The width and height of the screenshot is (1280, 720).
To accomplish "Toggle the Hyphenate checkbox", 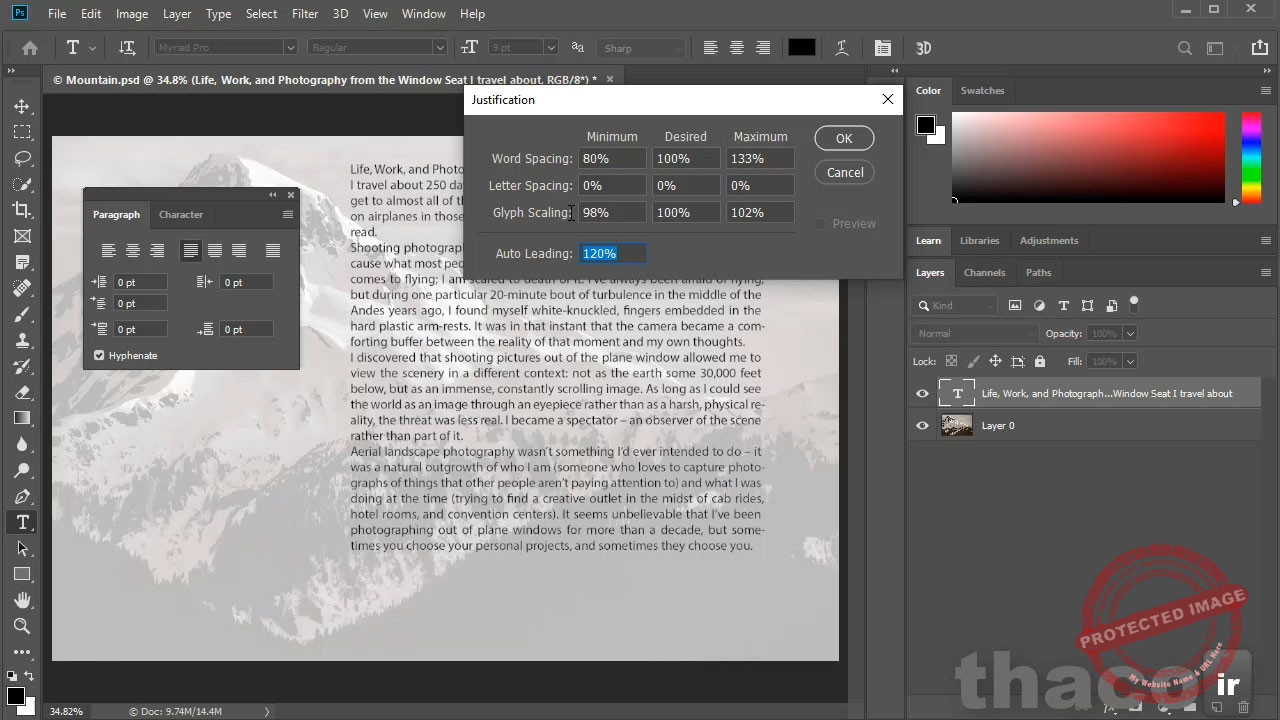I will click(99, 355).
